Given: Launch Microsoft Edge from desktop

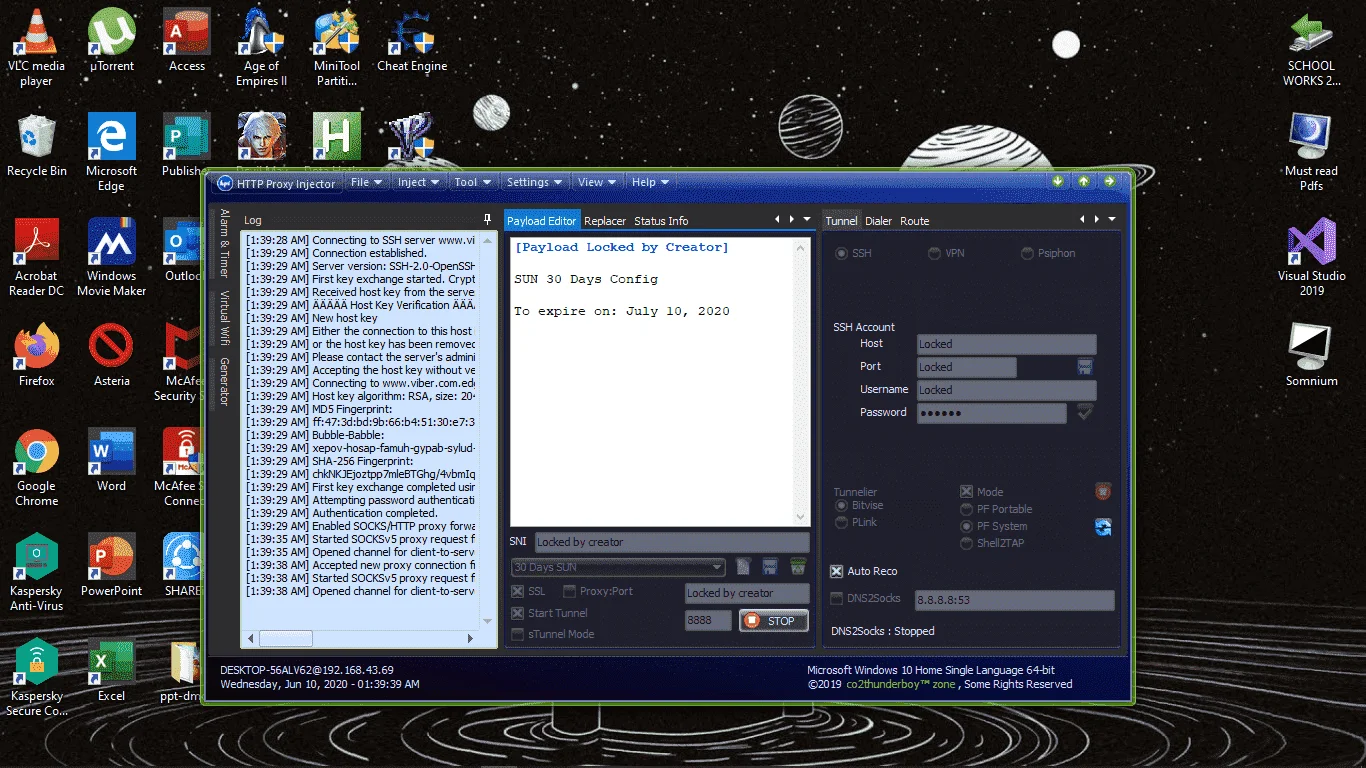Looking at the screenshot, I should point(112,152).
